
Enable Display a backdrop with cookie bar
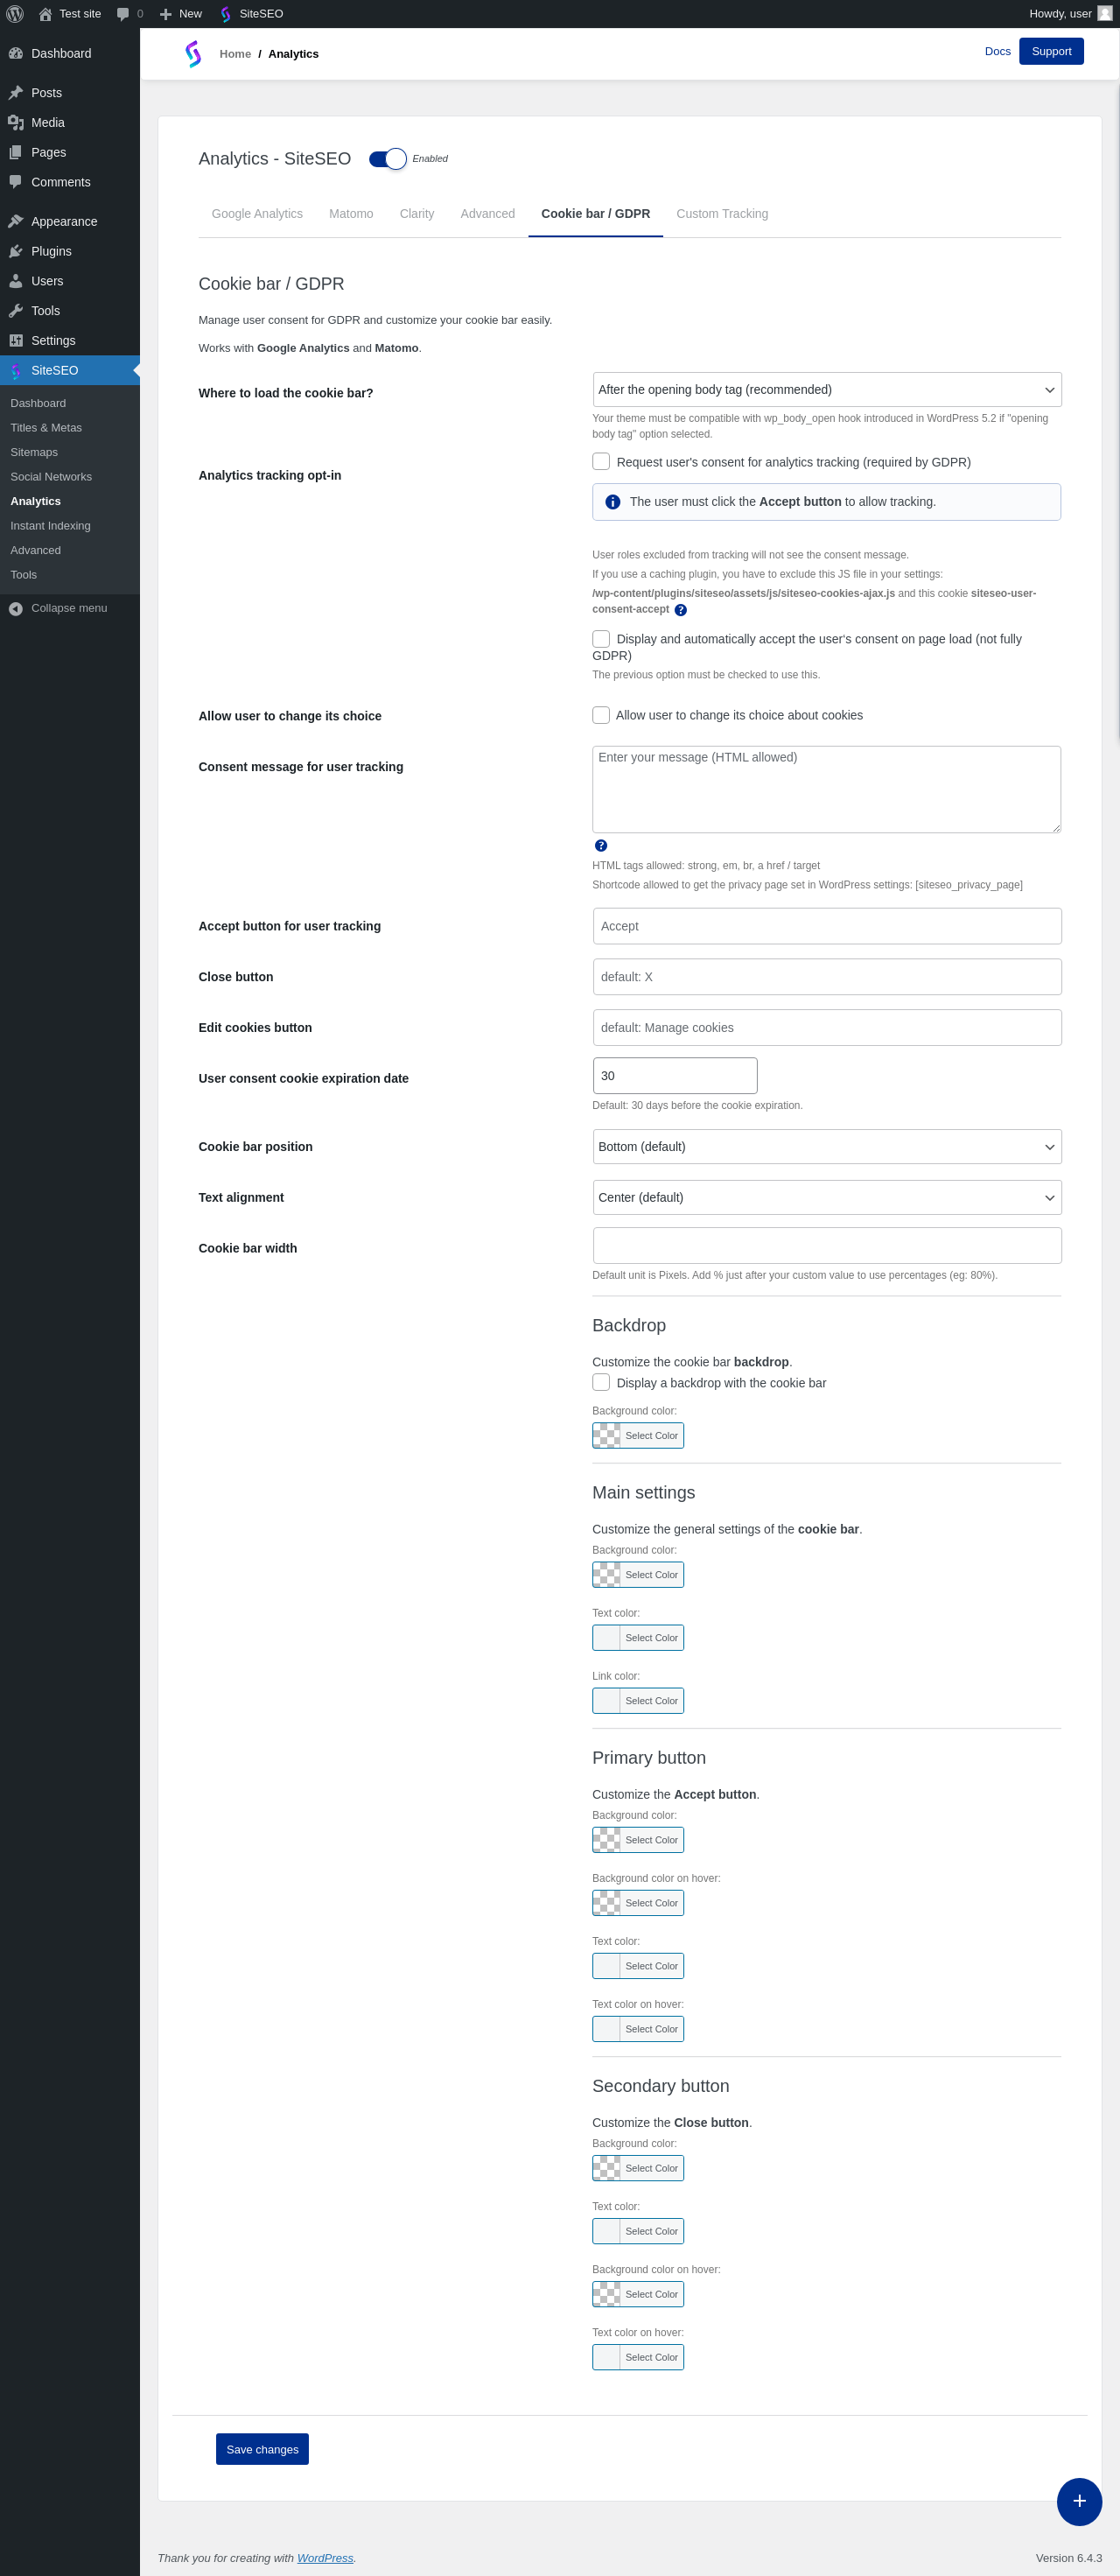pyautogui.click(x=601, y=1382)
